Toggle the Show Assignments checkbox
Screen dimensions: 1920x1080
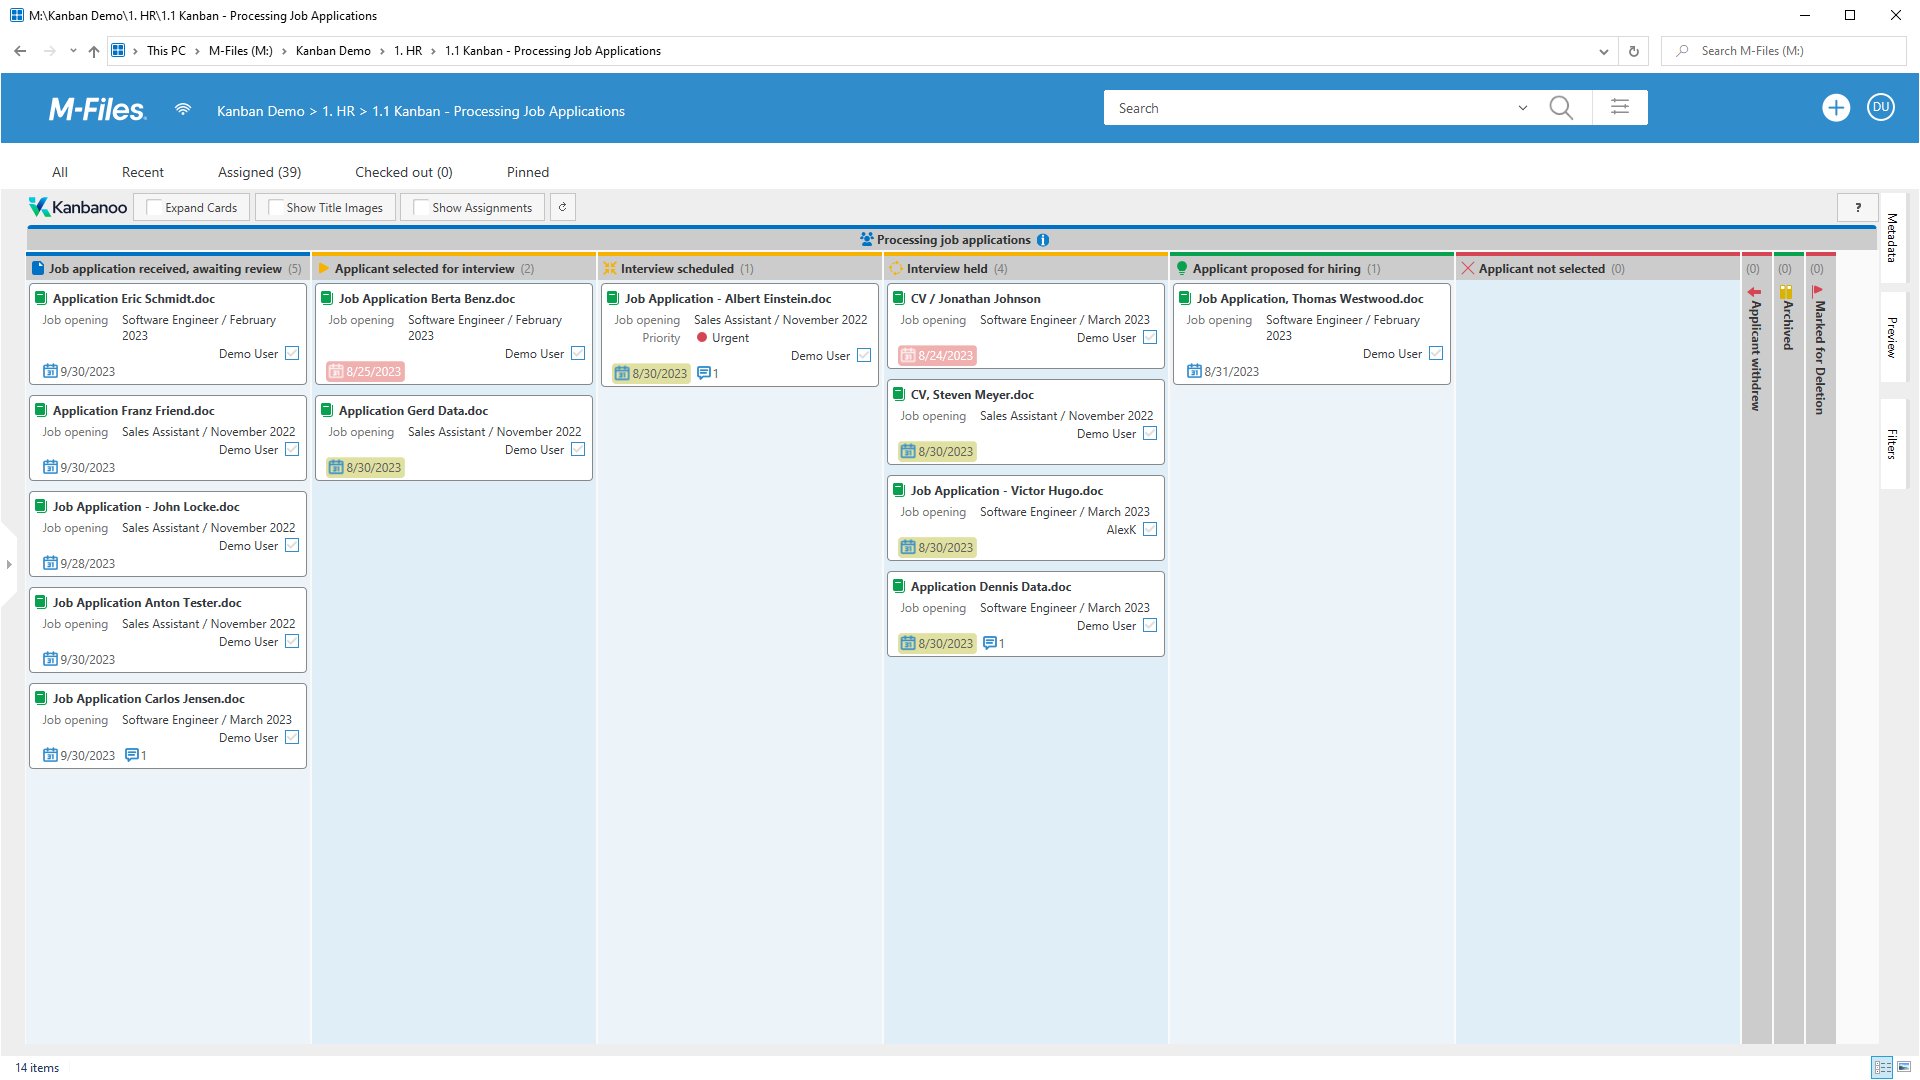421,207
